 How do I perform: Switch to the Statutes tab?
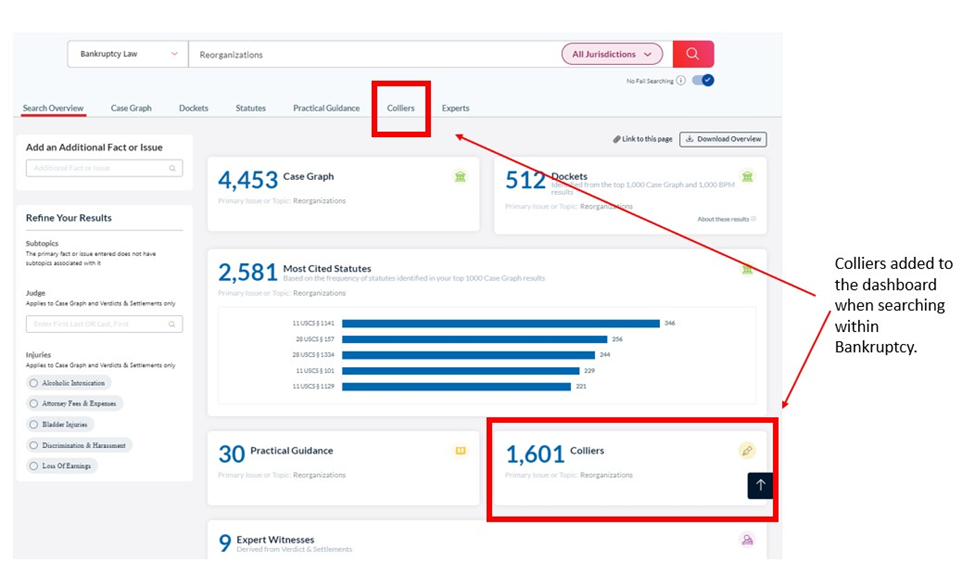pyautogui.click(x=251, y=108)
